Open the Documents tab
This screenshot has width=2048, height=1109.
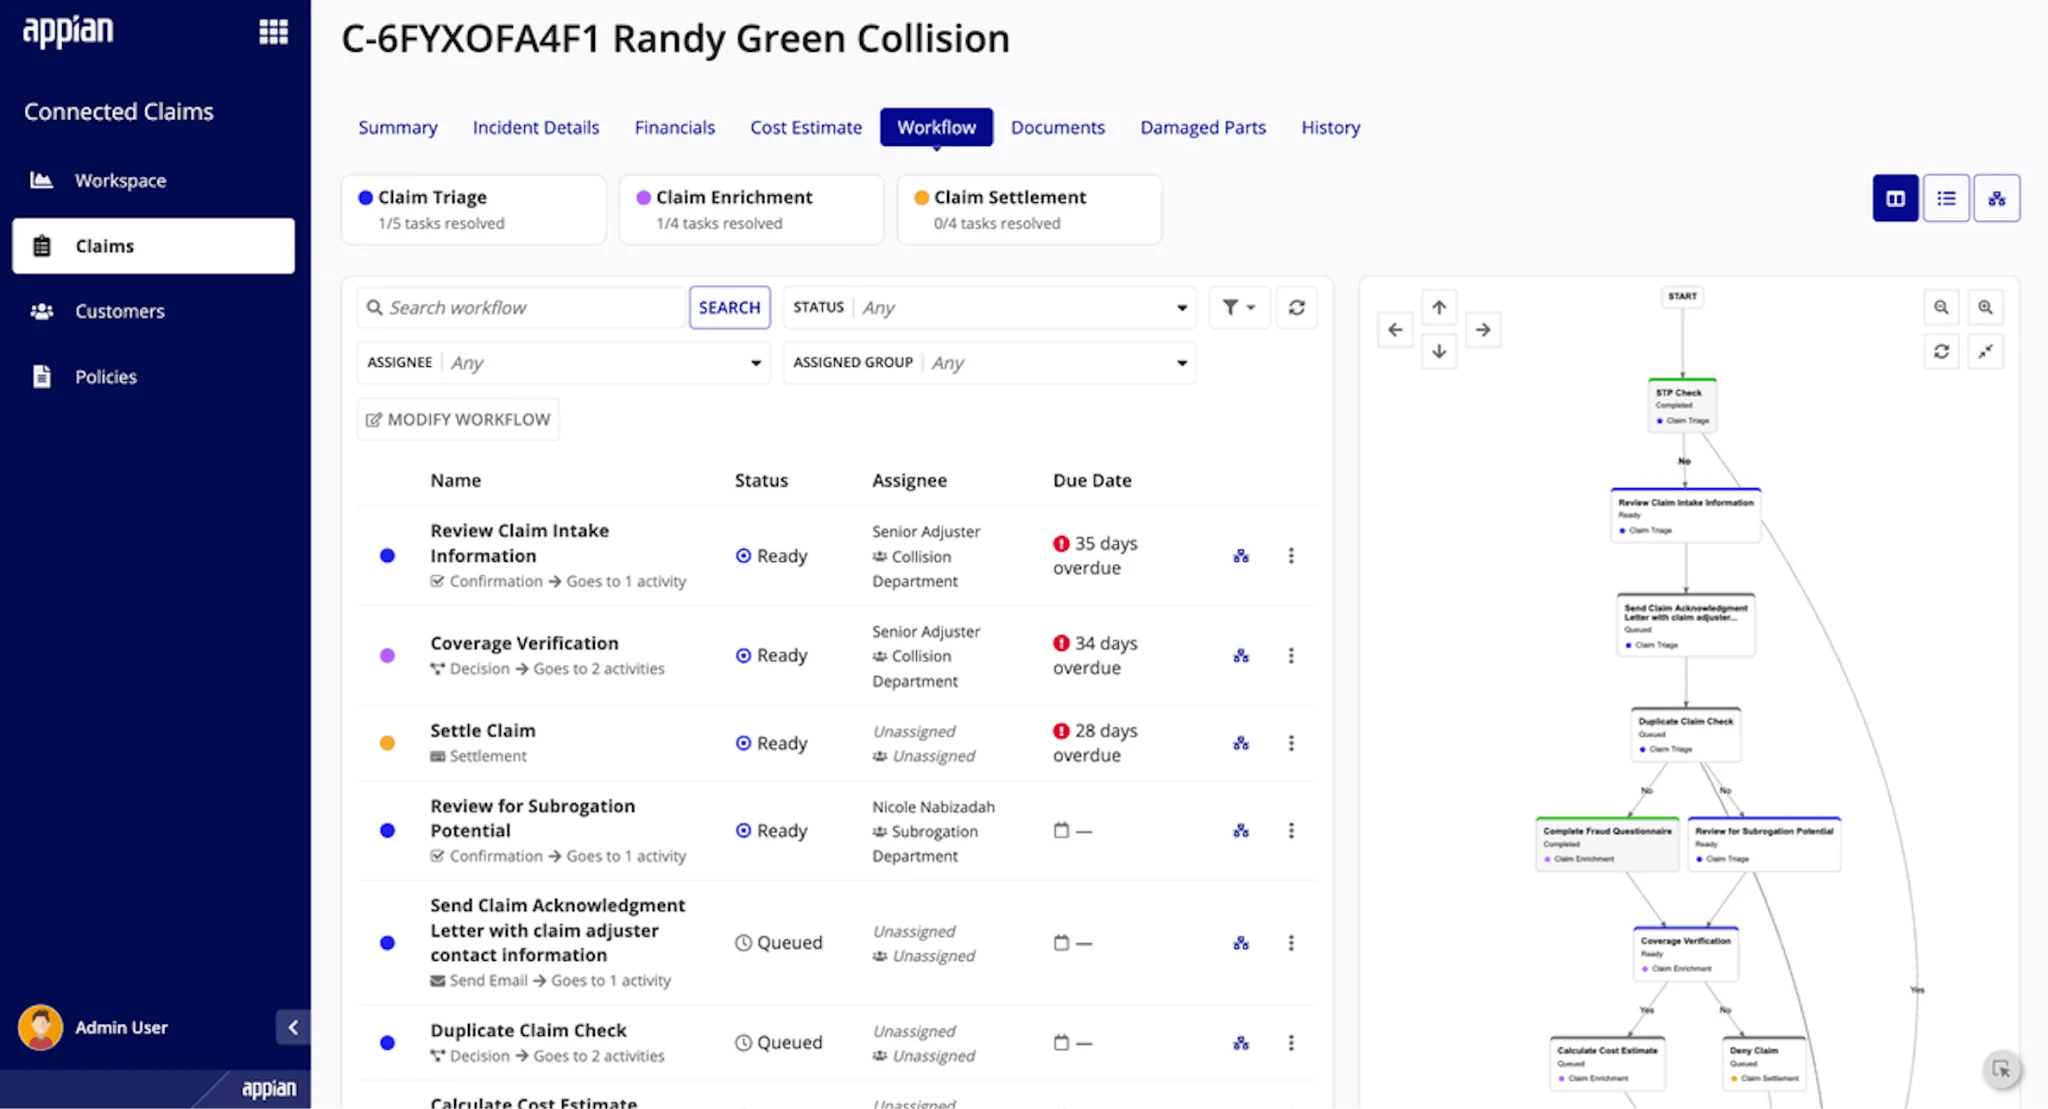tap(1058, 127)
